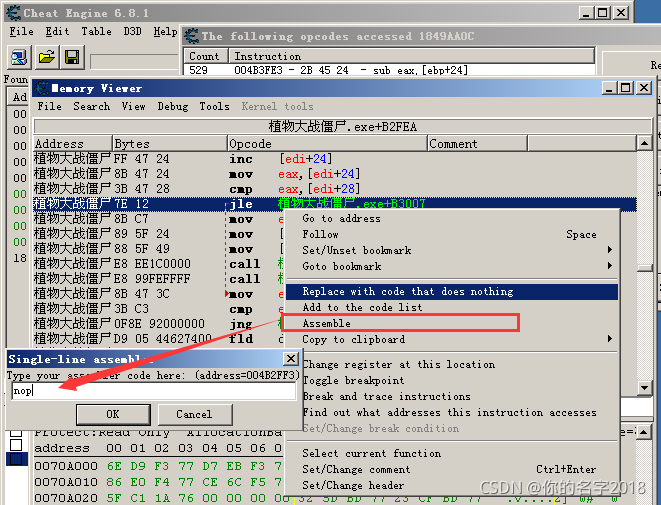Click the Address column header in disassembler
The height and width of the screenshot is (505, 661).
click(73, 144)
